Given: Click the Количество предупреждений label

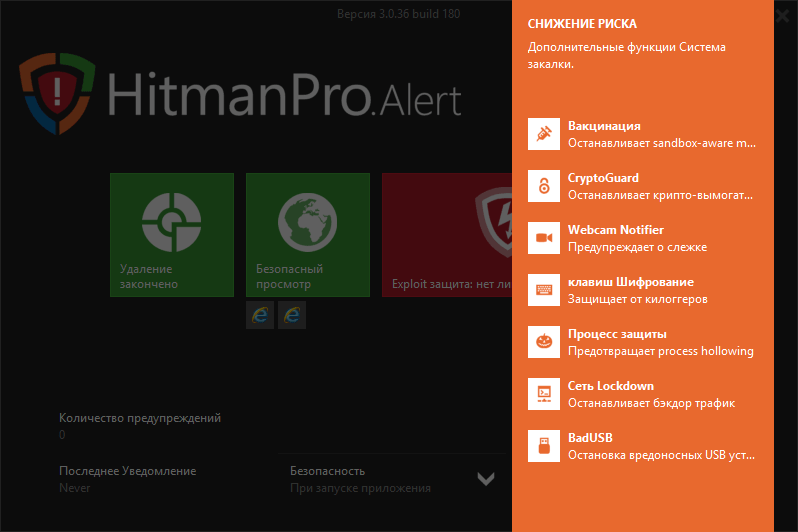Looking at the screenshot, I should click(x=140, y=418).
